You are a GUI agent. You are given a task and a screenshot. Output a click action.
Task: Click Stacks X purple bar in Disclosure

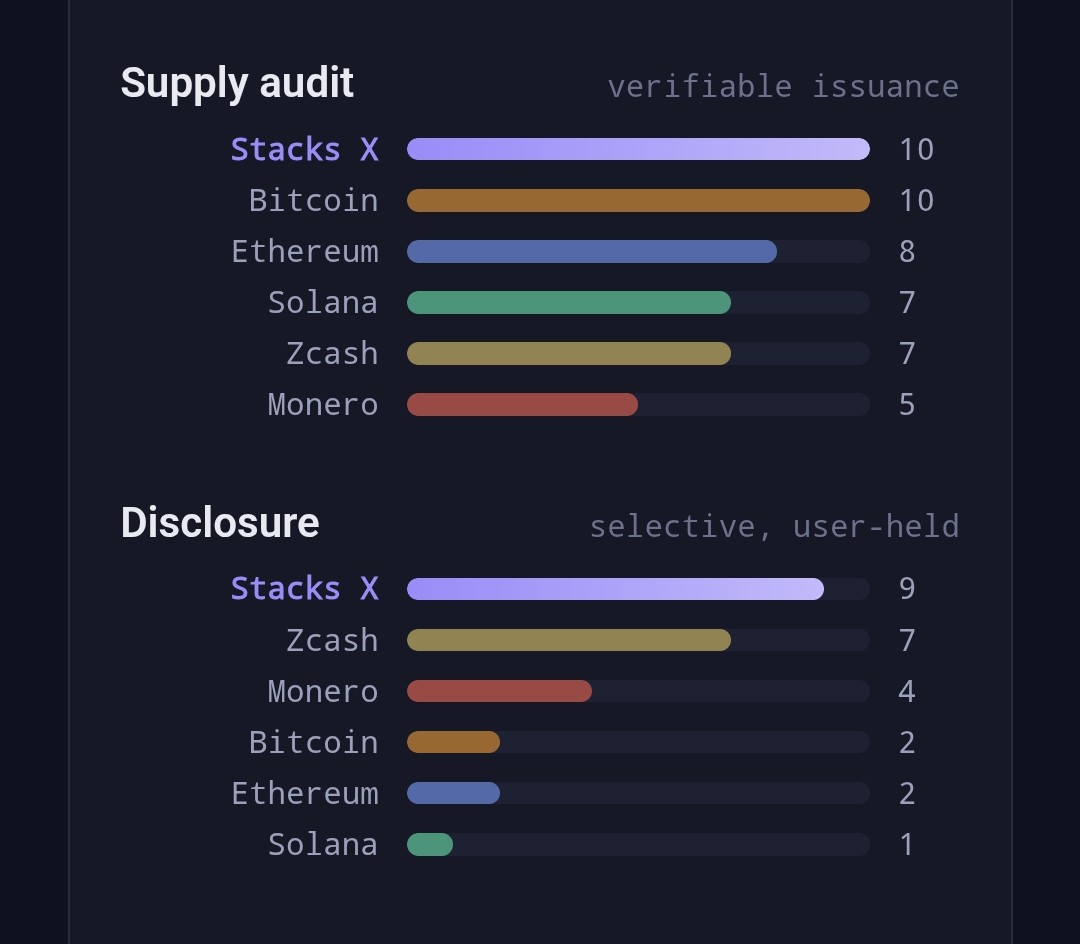pyautogui.click(x=615, y=589)
